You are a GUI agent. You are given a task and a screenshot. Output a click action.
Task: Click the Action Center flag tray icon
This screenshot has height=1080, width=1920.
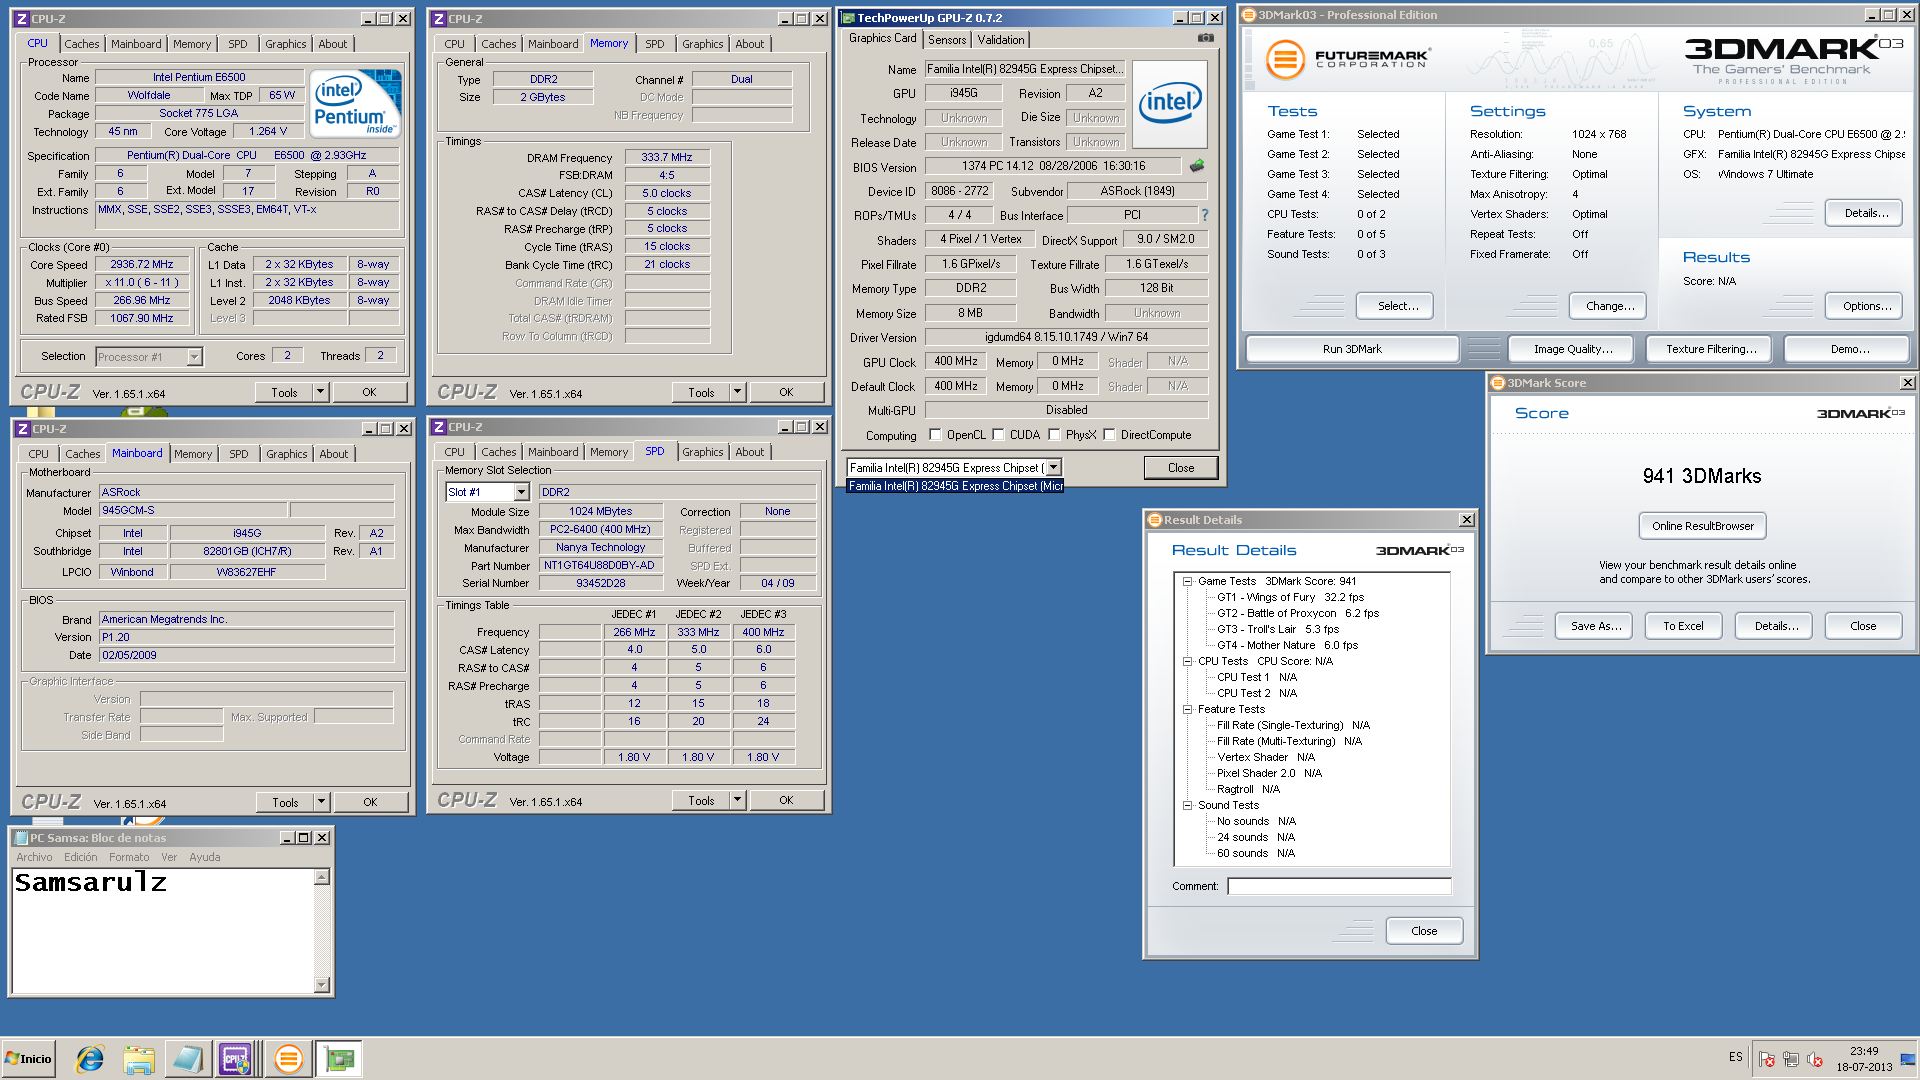click(1767, 1059)
